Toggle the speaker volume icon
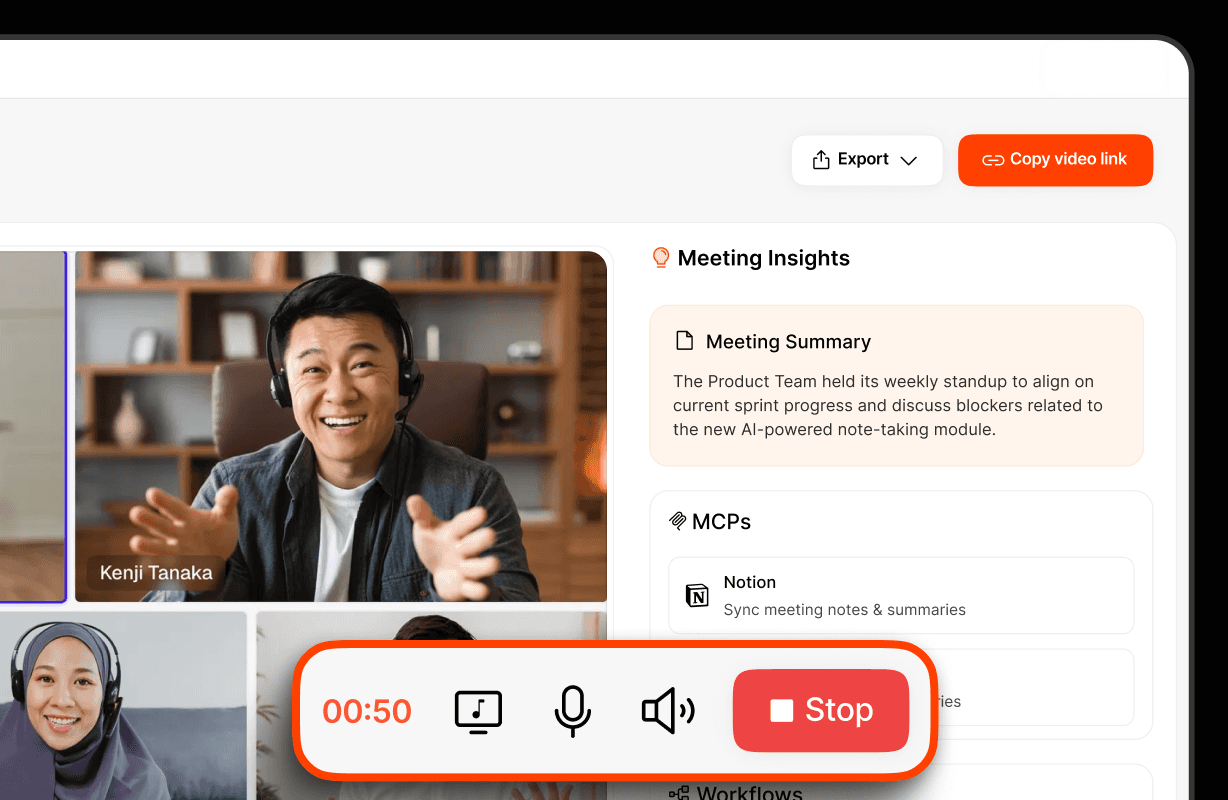Viewport: 1228px width, 800px height. (667, 711)
